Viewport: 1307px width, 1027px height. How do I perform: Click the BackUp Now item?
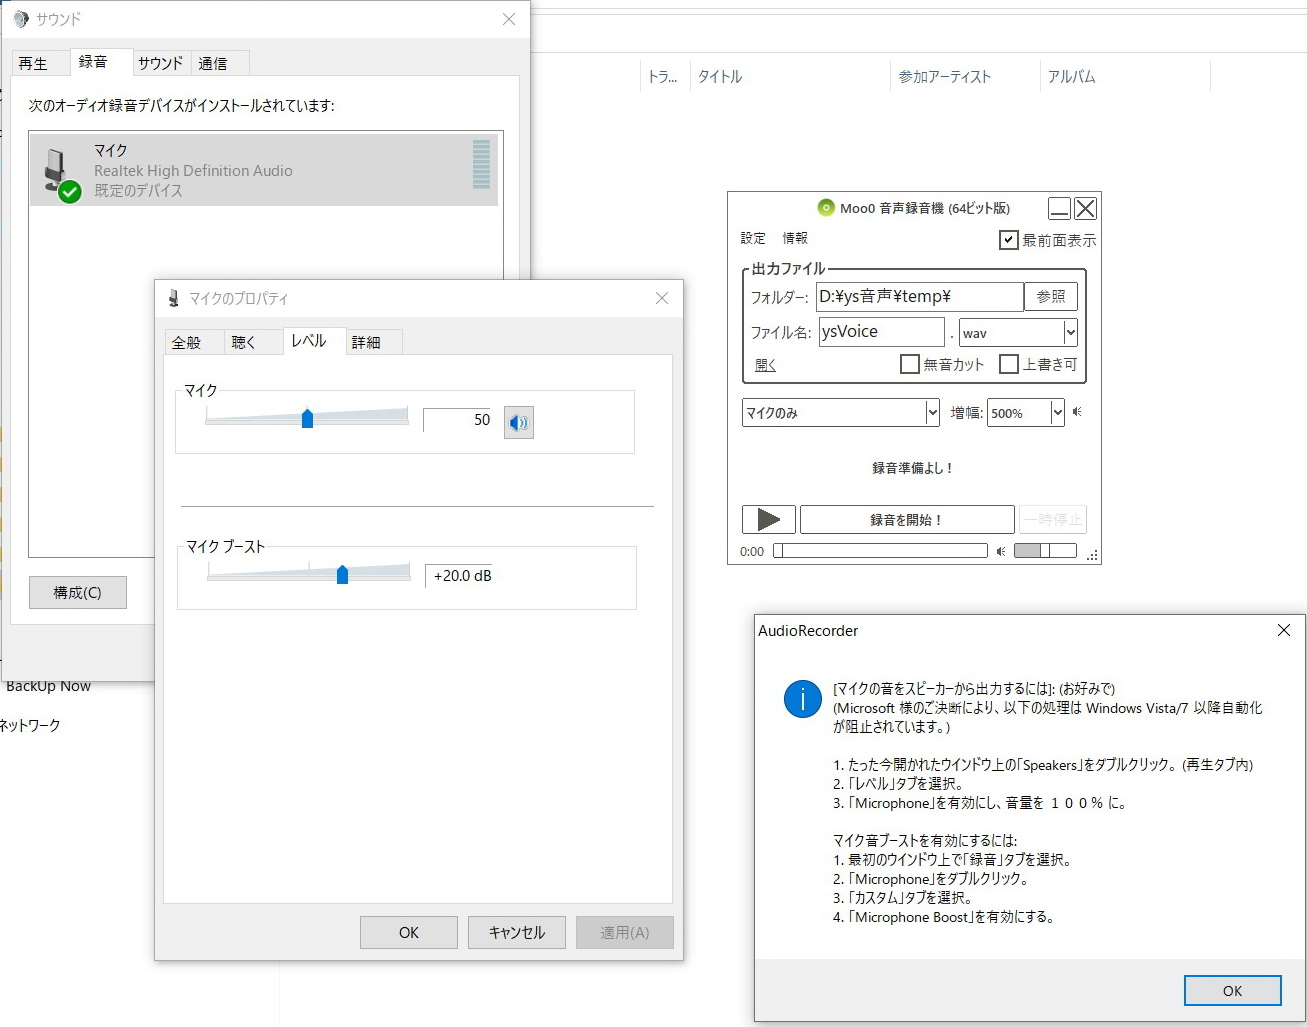point(48,686)
